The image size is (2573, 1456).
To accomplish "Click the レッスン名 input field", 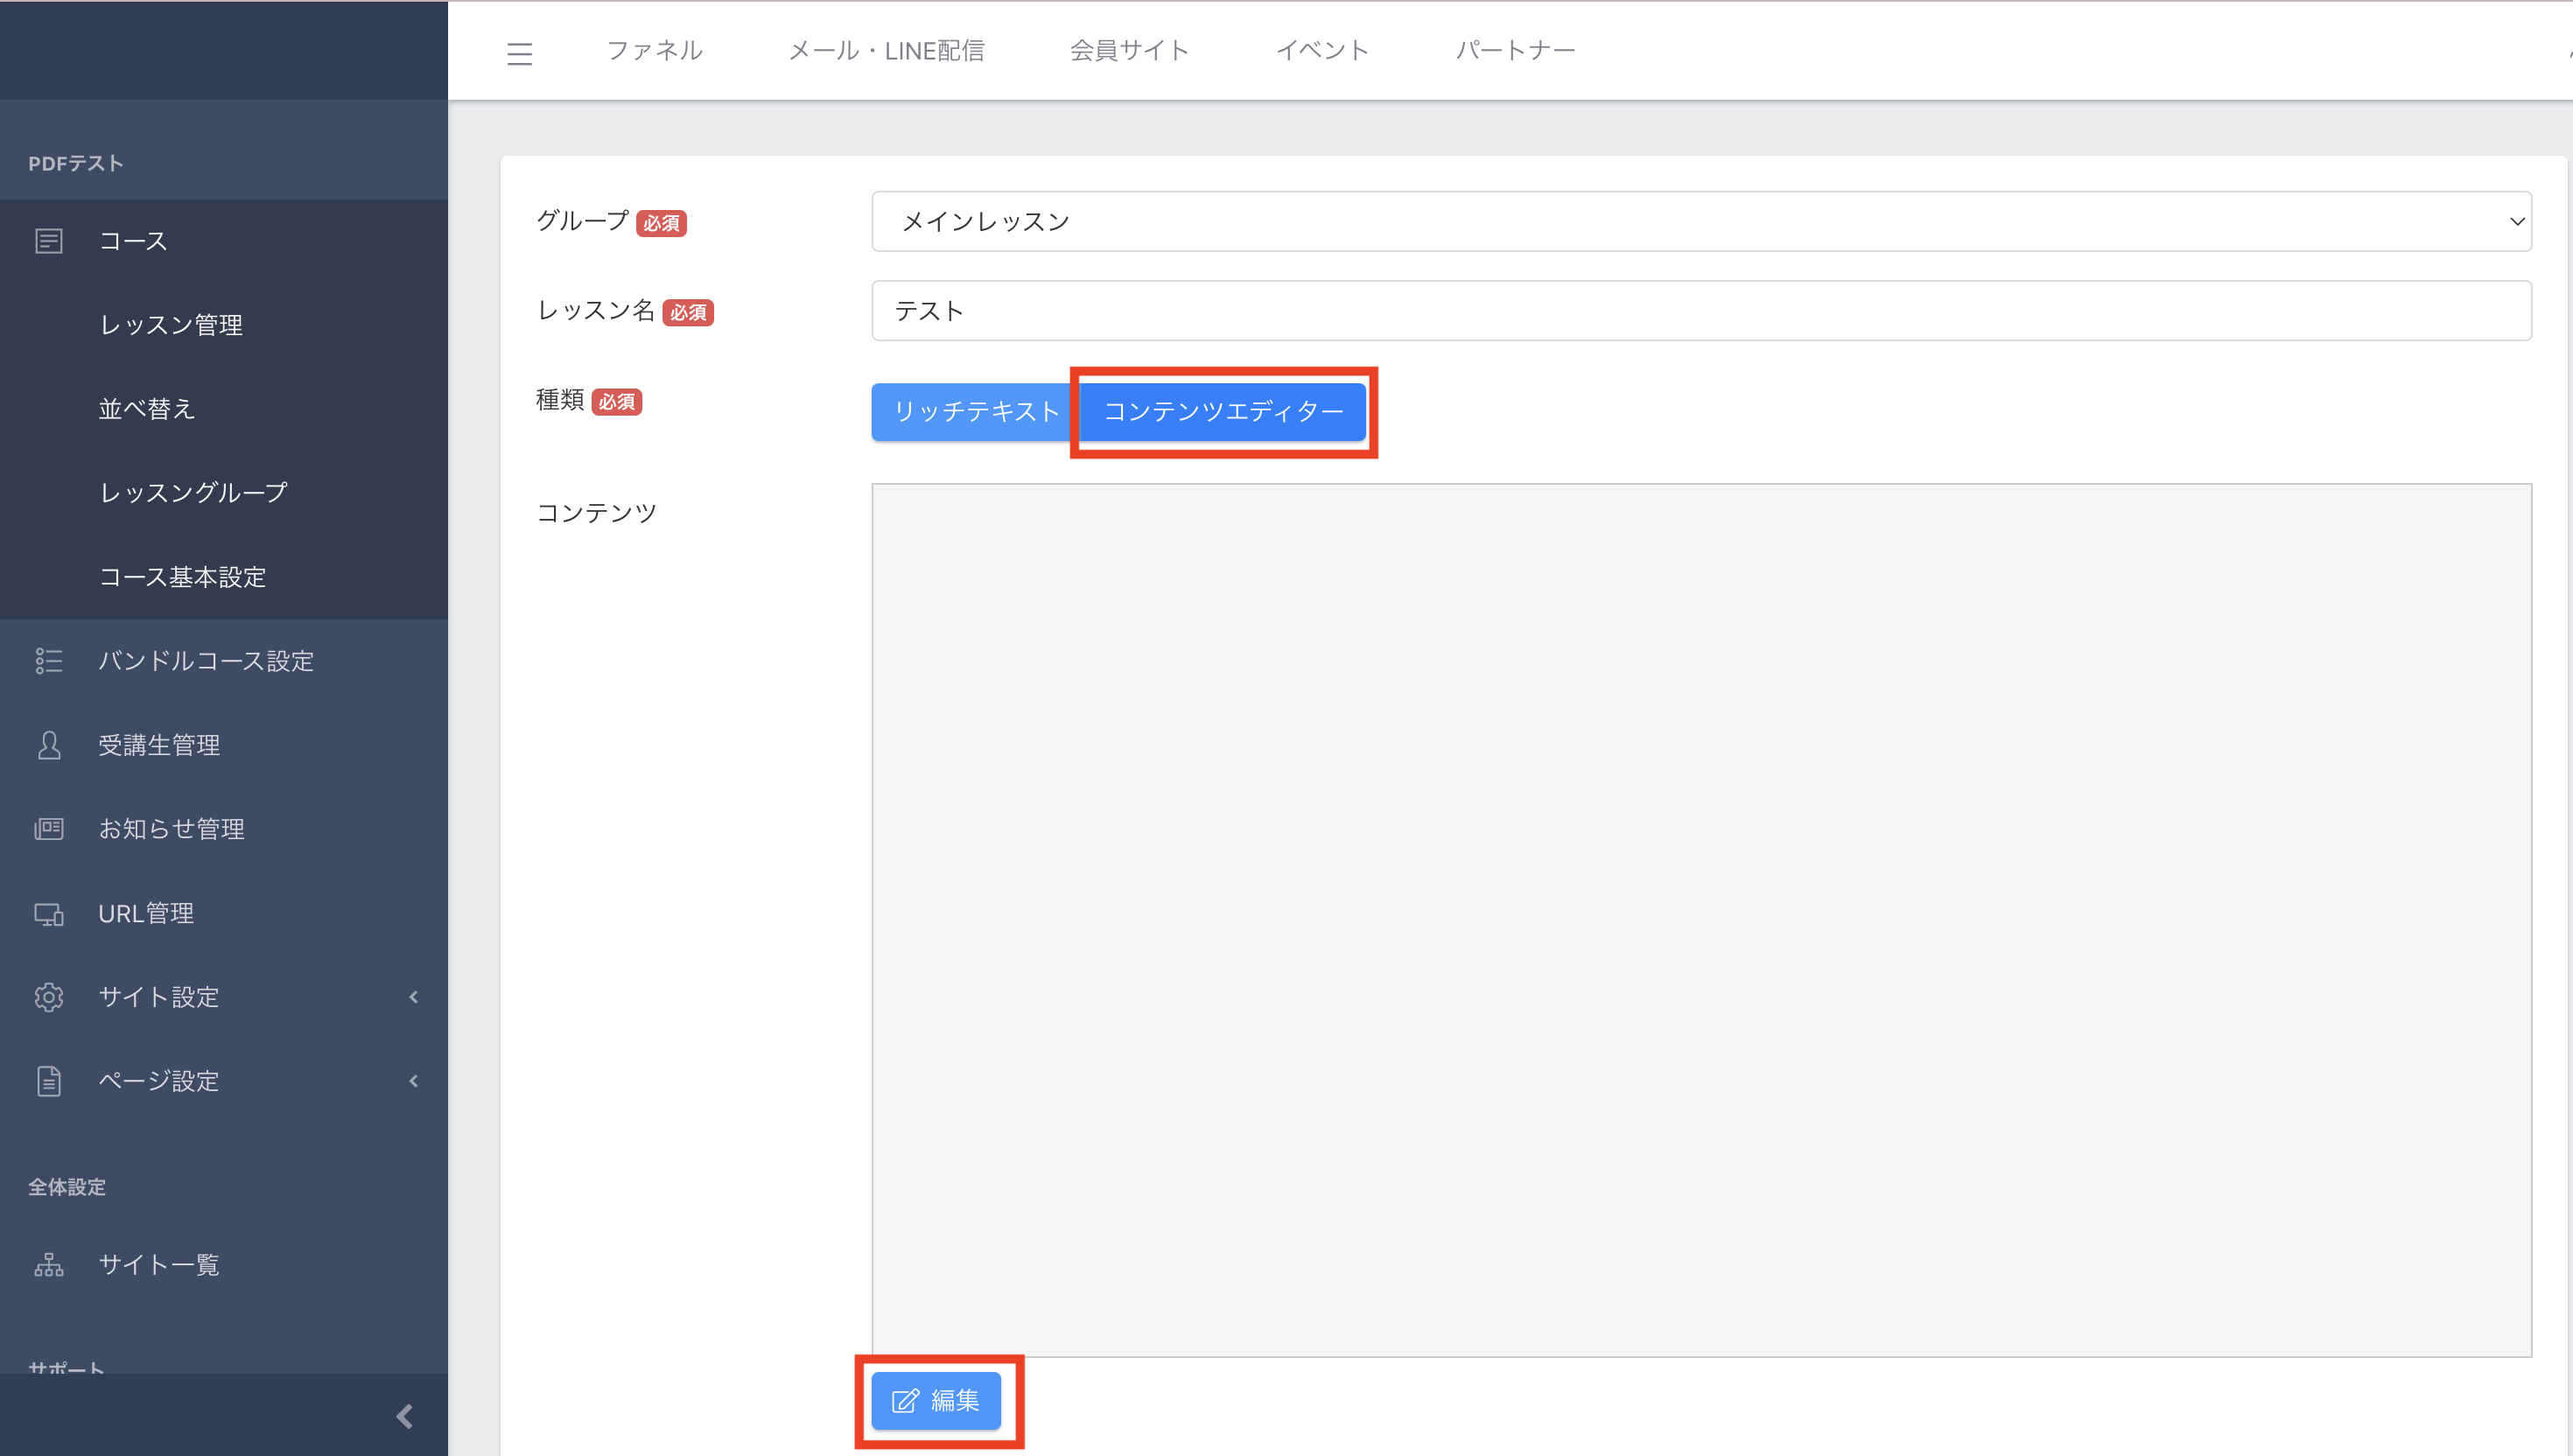I will [1700, 311].
